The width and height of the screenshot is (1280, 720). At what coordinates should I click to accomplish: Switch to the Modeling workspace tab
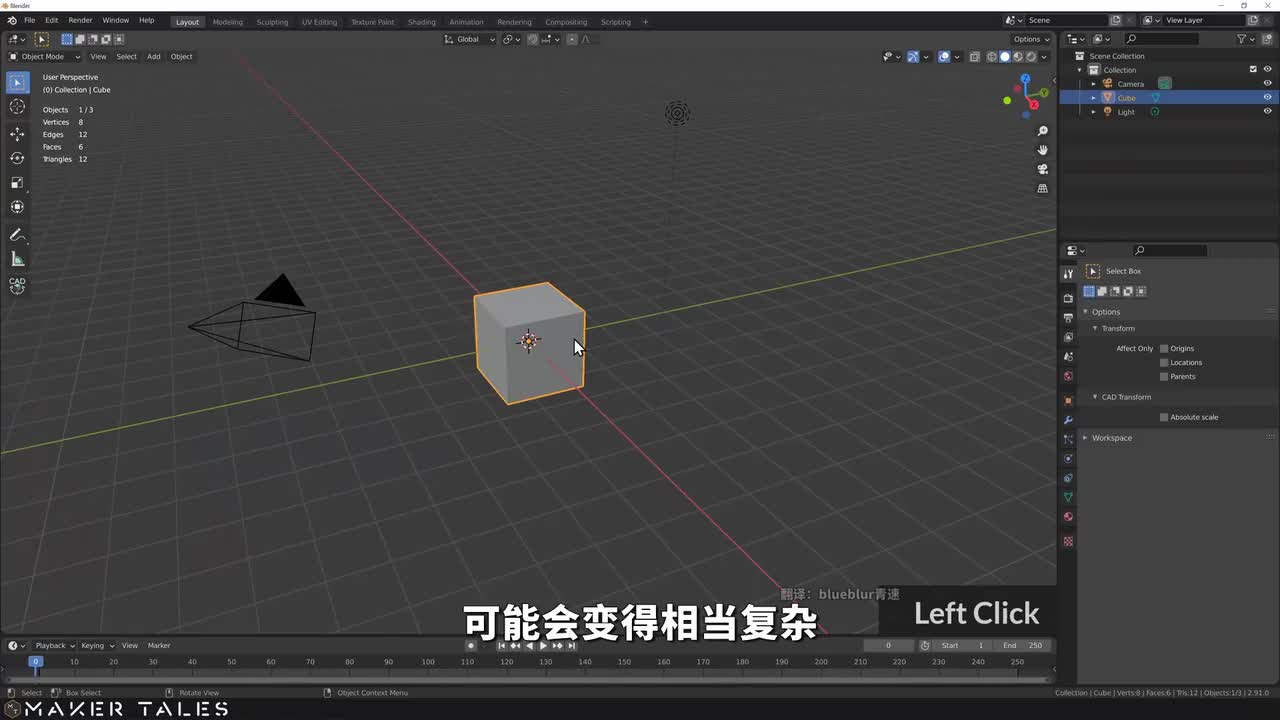pyautogui.click(x=227, y=22)
